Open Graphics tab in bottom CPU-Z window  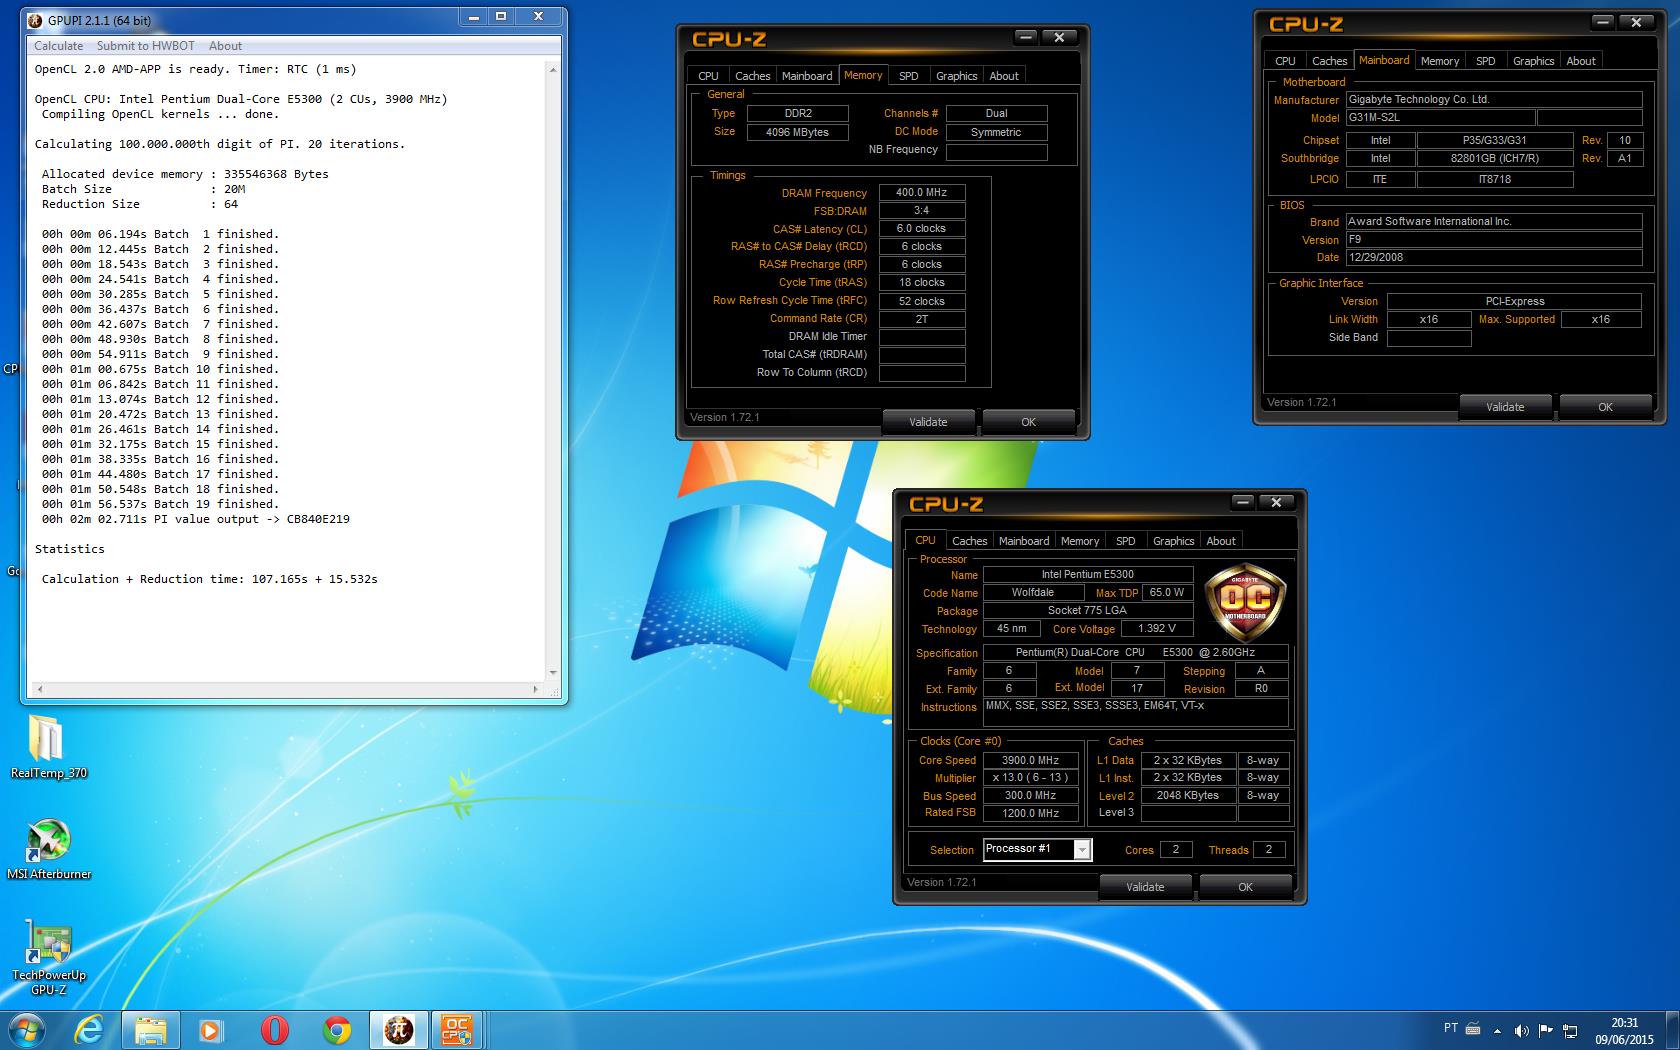coord(1173,541)
